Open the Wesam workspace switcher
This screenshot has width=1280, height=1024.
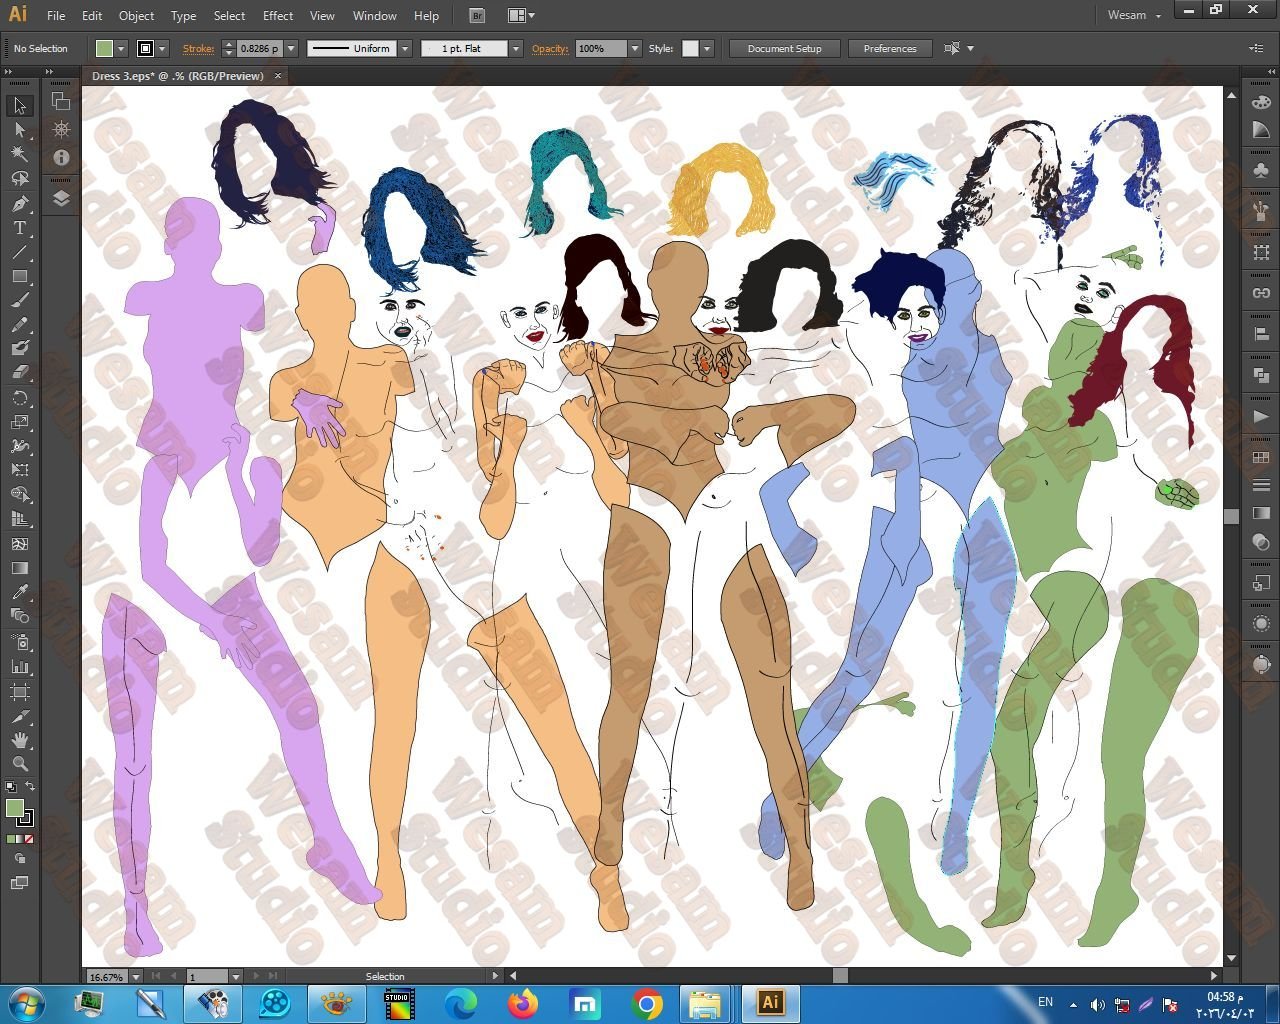(x=1134, y=16)
